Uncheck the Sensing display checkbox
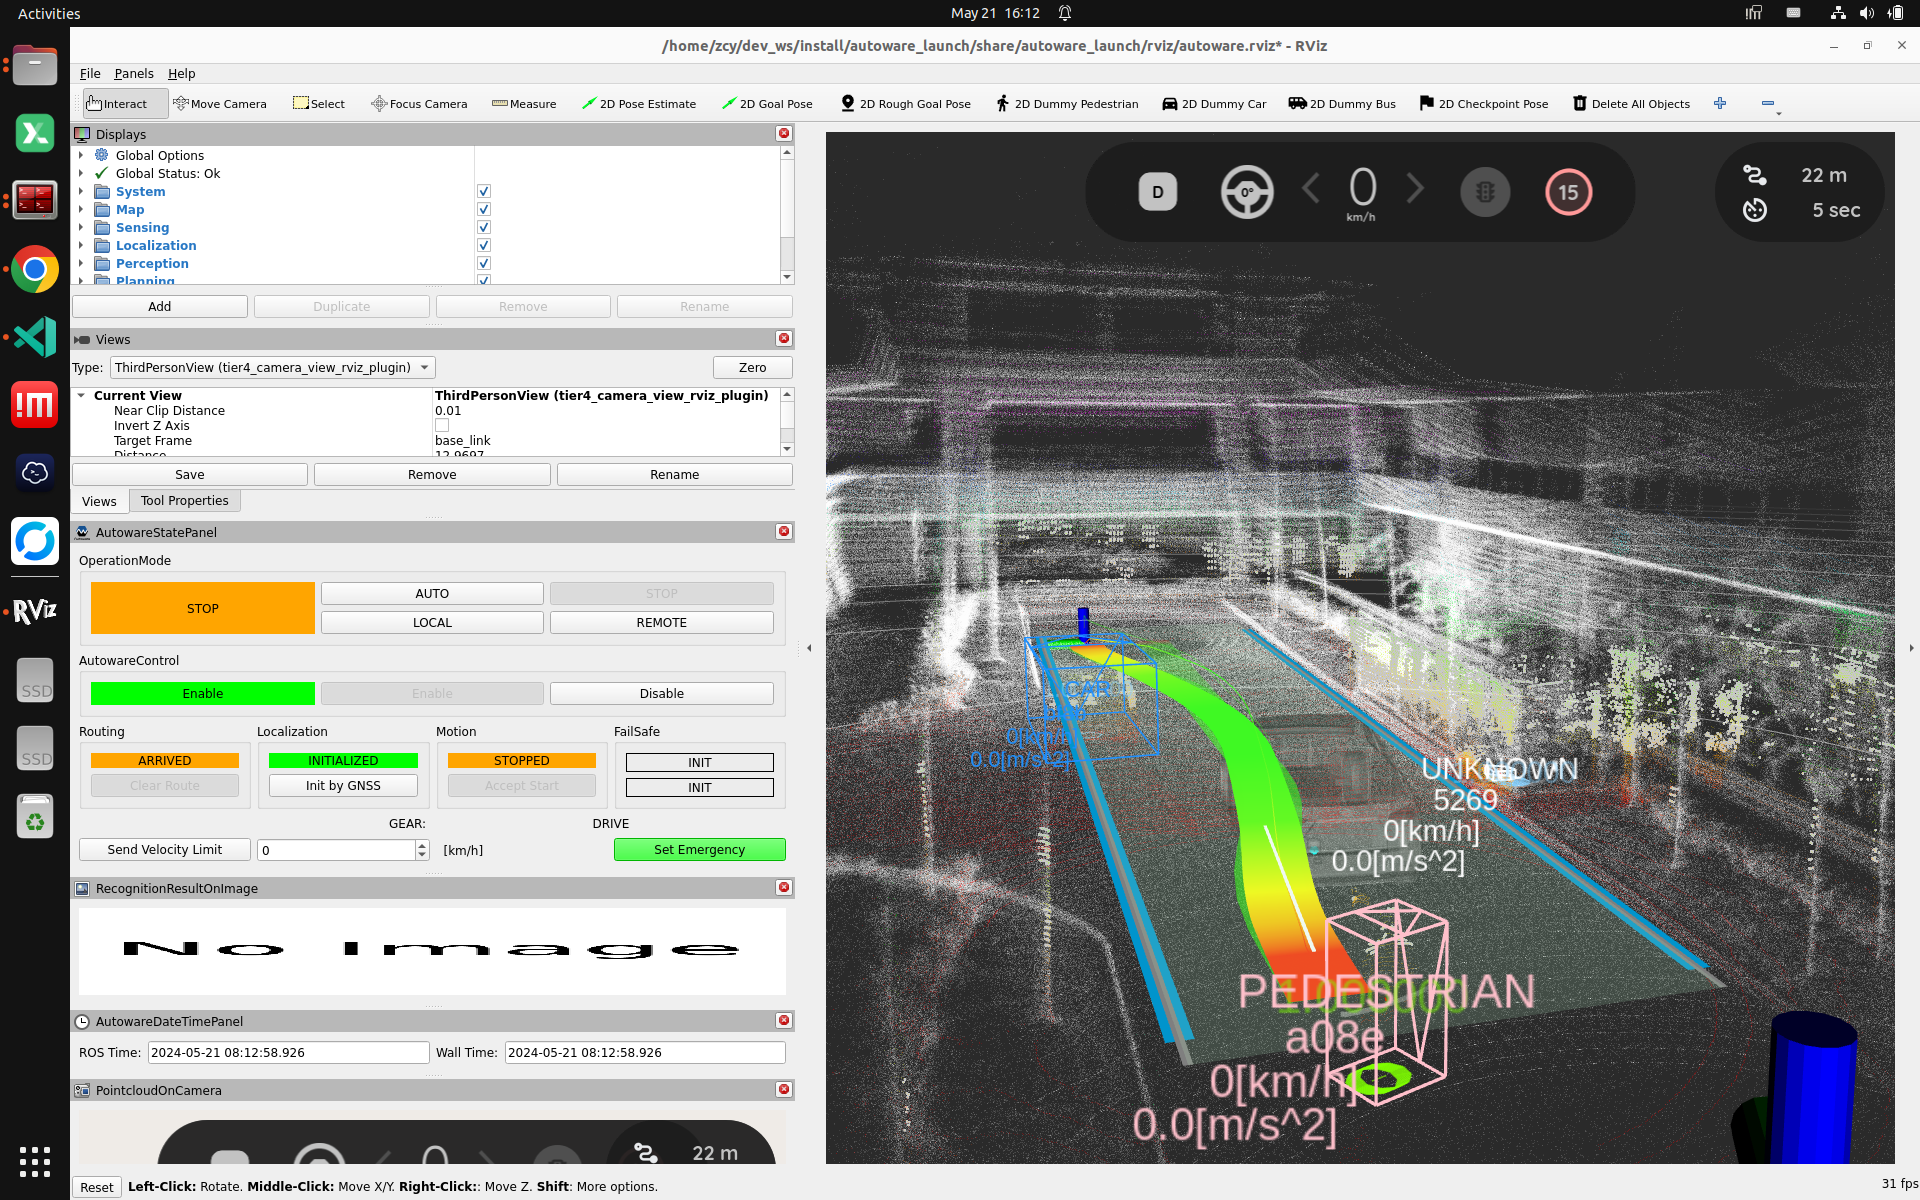Screen dimensions: 1920x1200 pyautogui.click(x=484, y=228)
